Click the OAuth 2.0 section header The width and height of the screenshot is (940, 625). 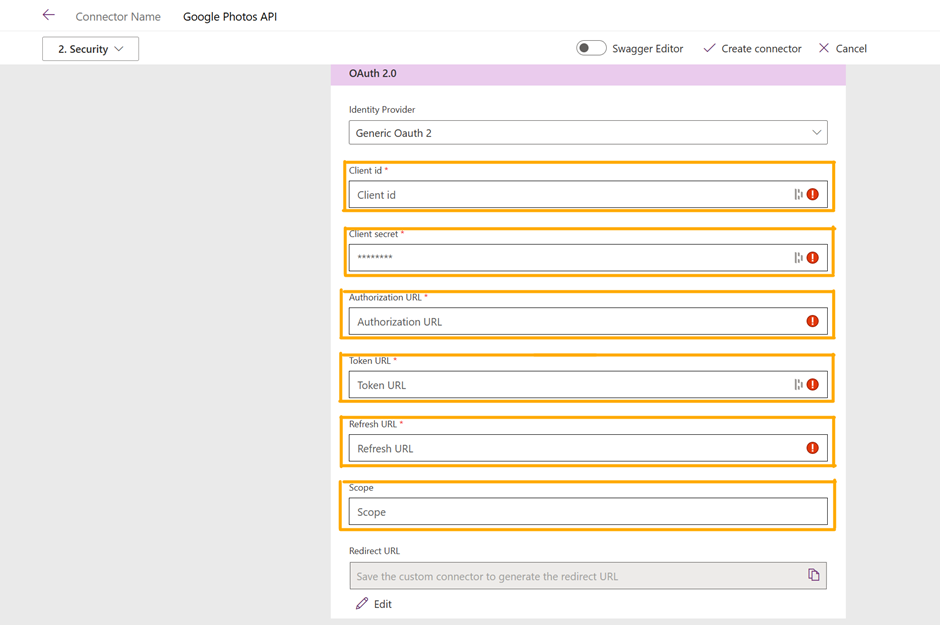coord(588,74)
